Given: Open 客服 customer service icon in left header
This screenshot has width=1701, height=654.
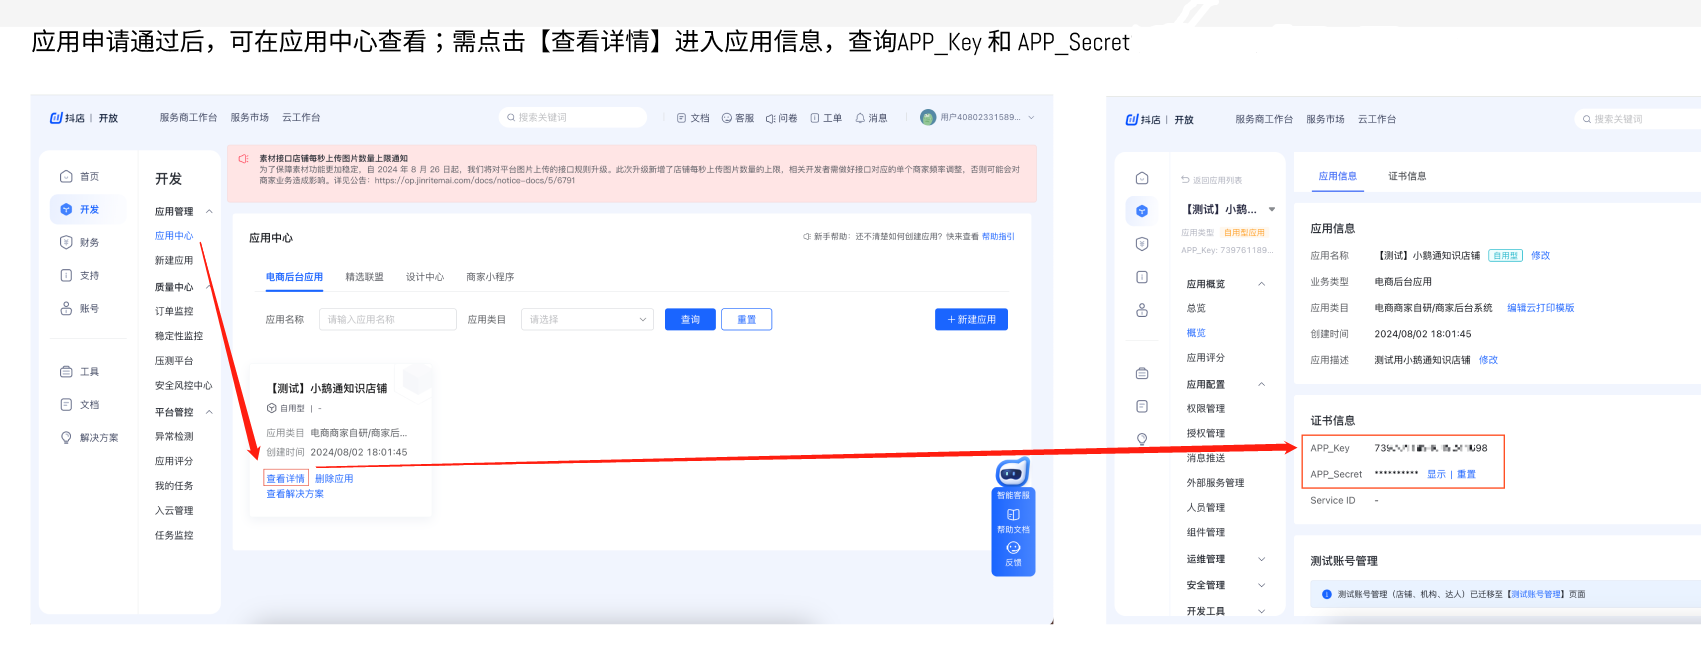Looking at the screenshot, I should (727, 118).
